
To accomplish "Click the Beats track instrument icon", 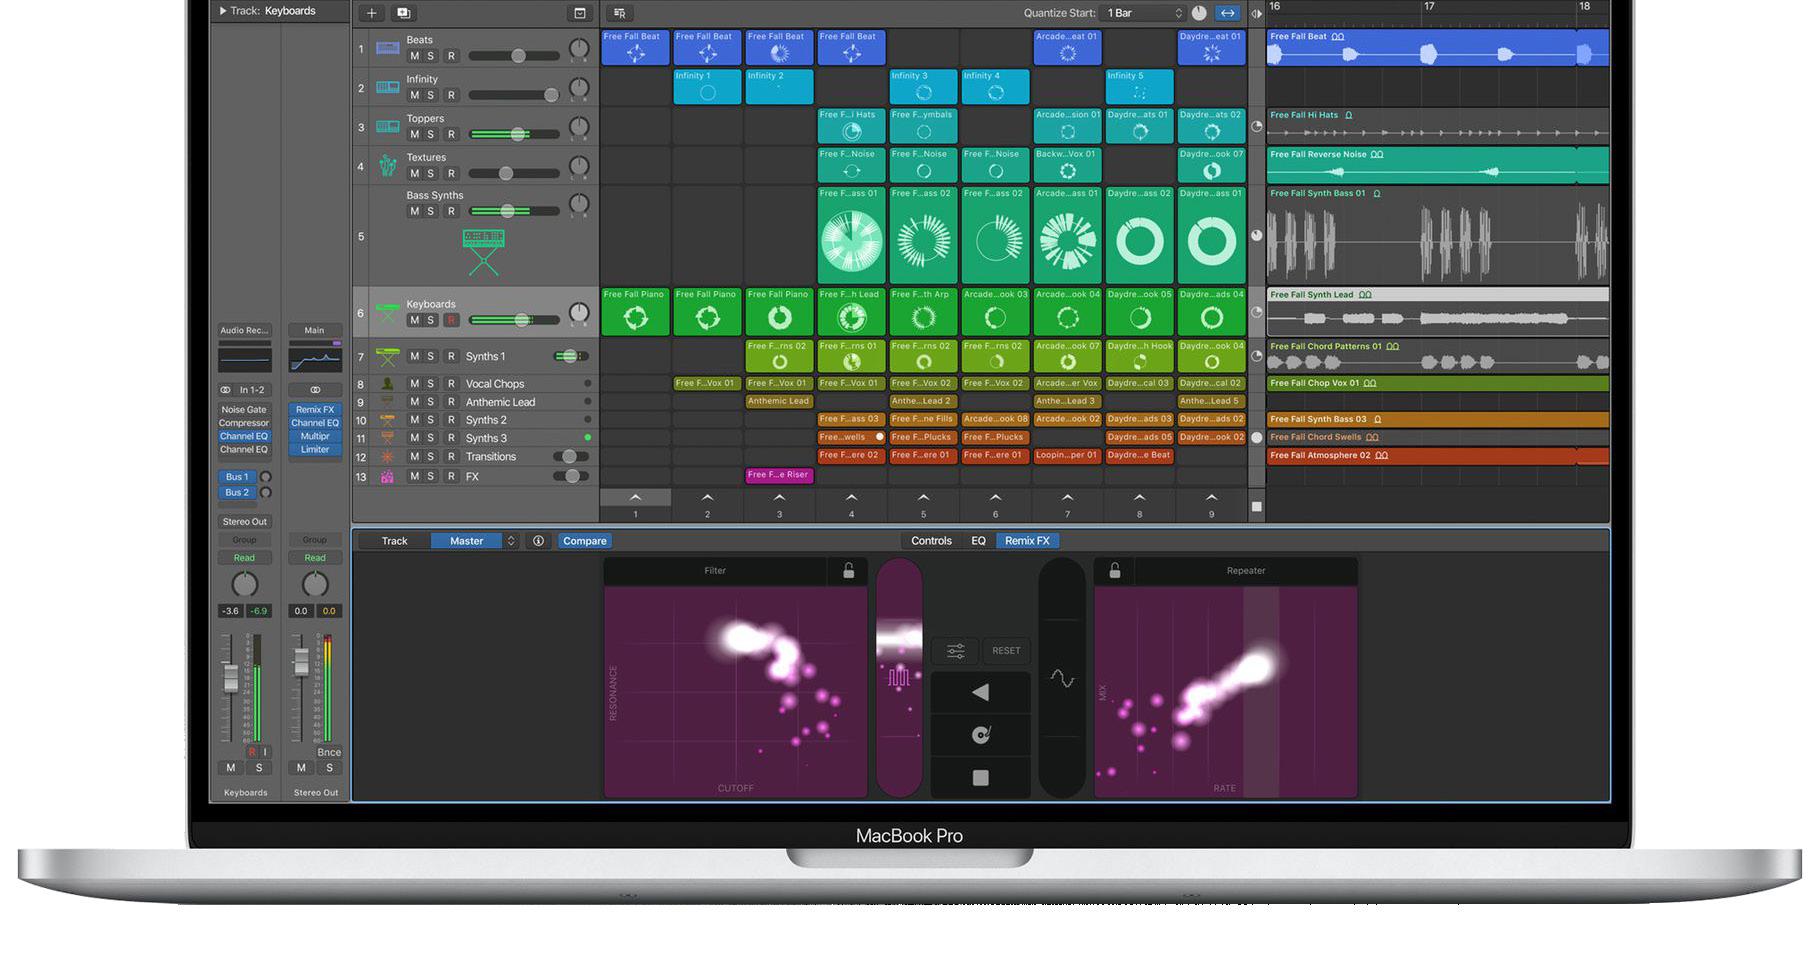I will coord(387,48).
